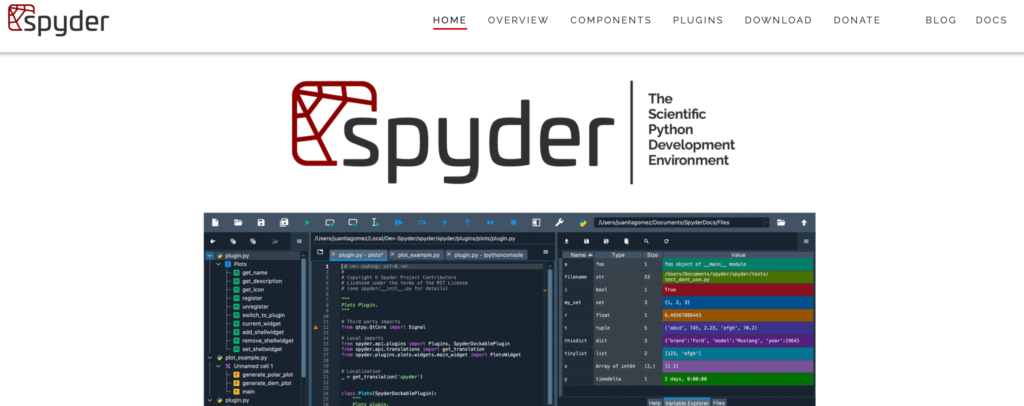Go to the DOWNLOAD section

pos(778,20)
